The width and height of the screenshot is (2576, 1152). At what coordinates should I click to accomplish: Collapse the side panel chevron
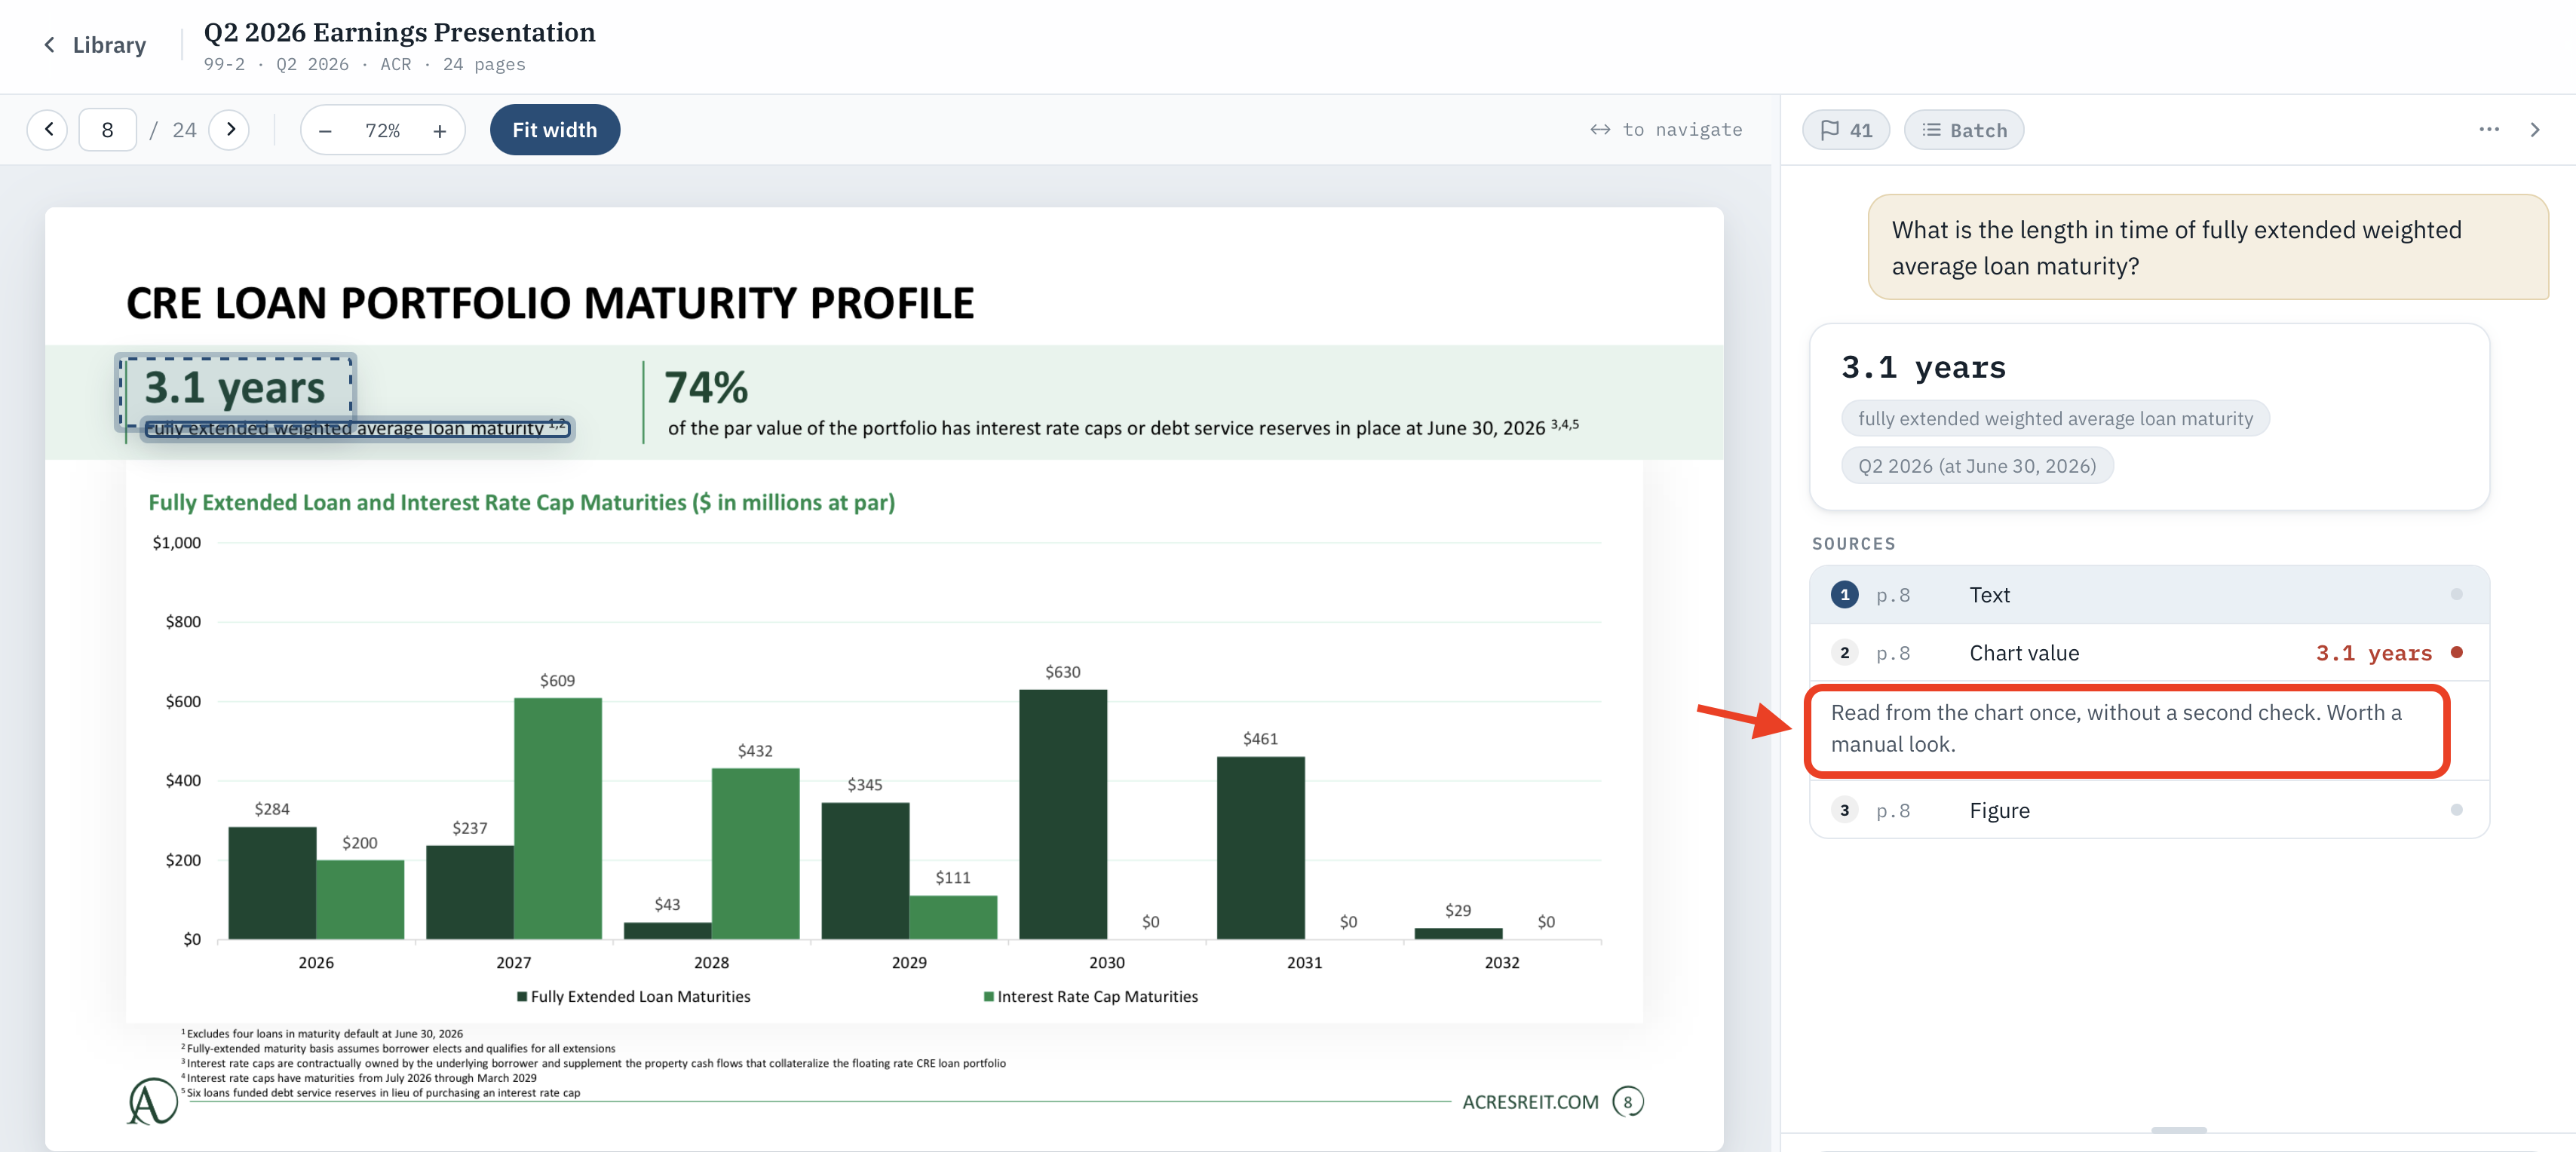2535,130
